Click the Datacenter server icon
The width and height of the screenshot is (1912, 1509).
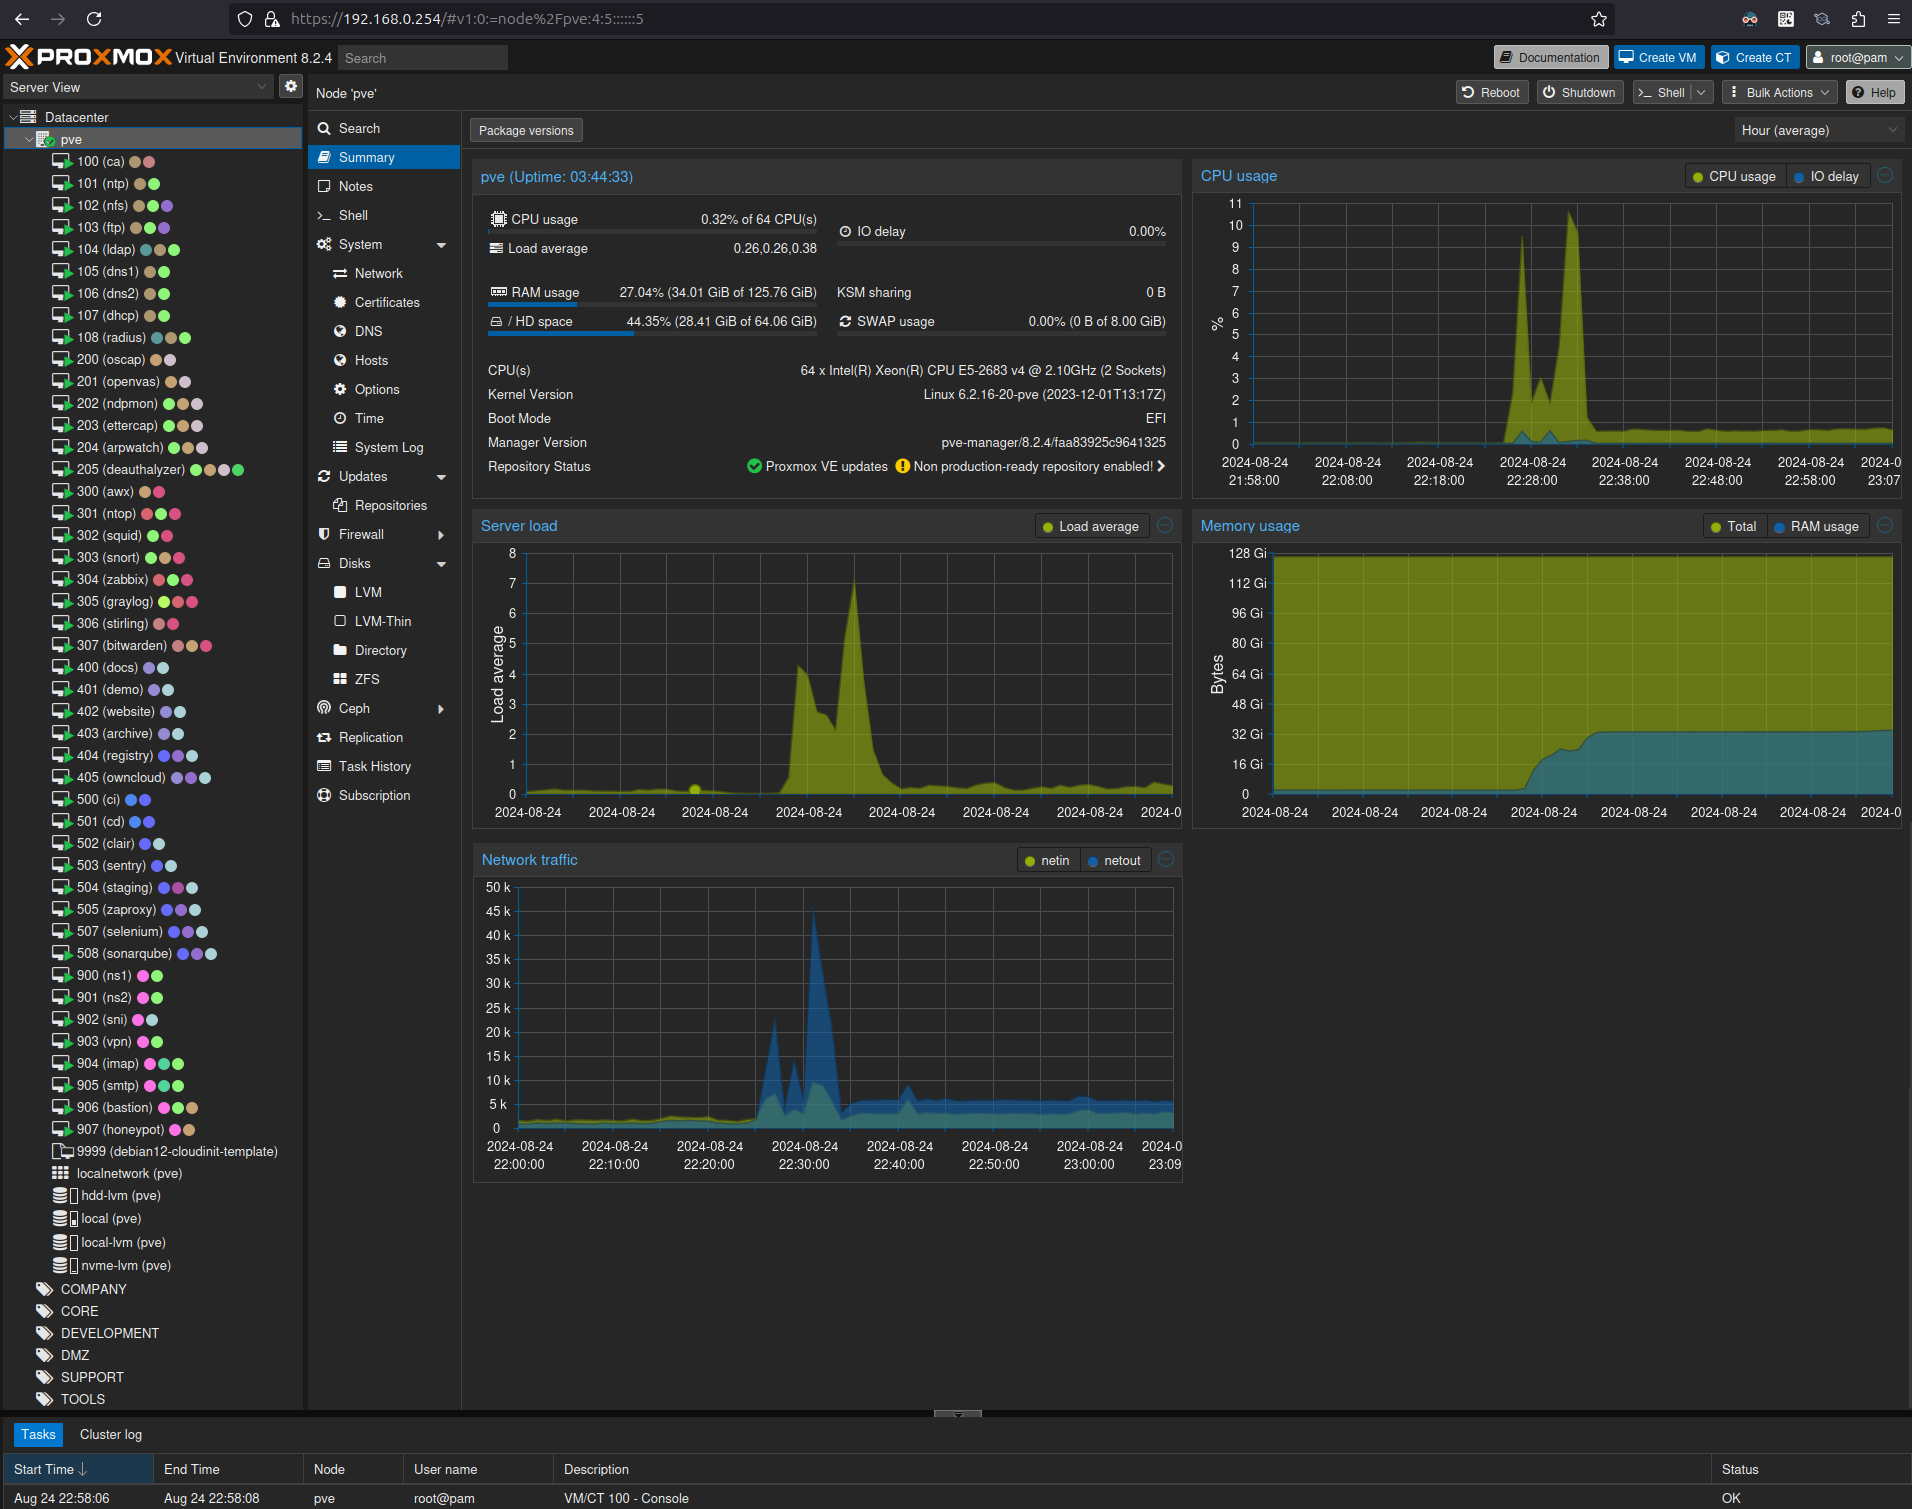click(x=28, y=117)
